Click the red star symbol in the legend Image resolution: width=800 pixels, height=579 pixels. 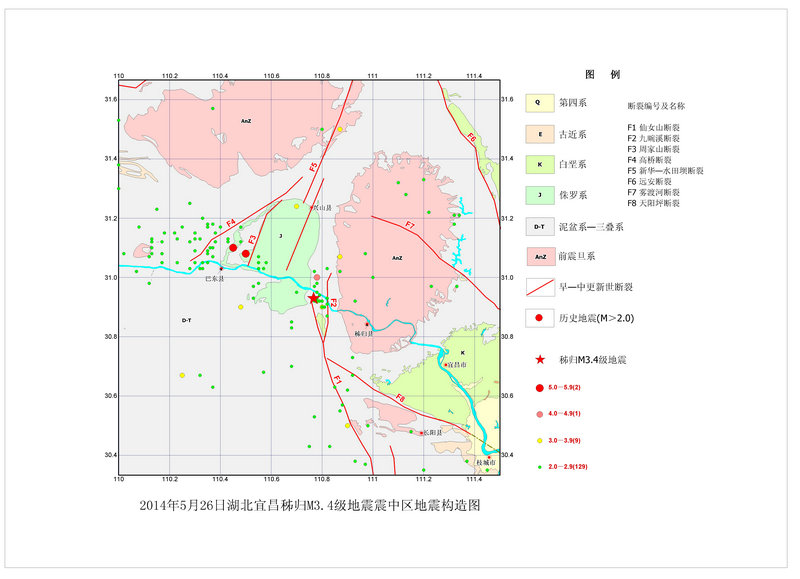540,359
